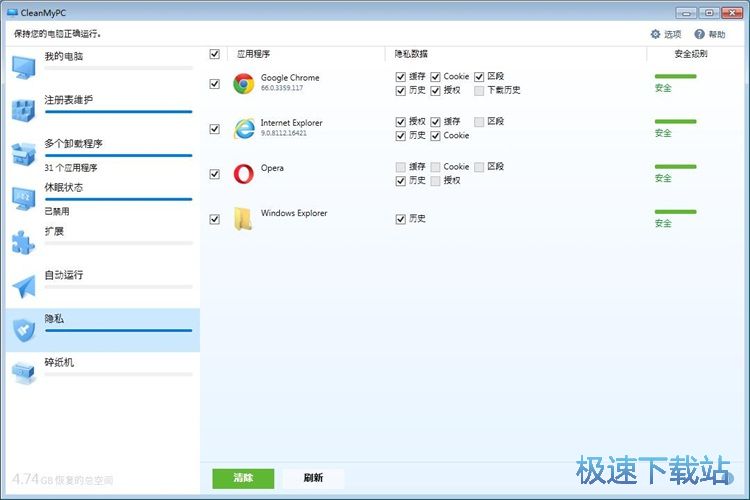Screen dimensions: 750x500
Task: Click the 4.74 GB recovered space text
Action: 62,479
